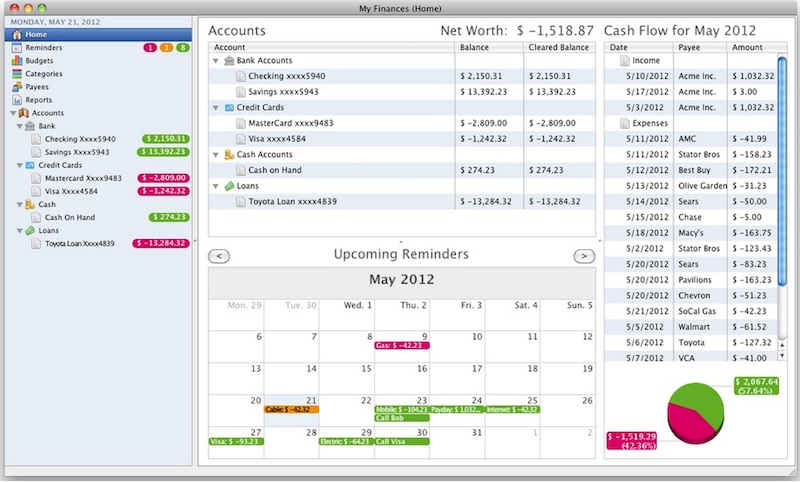This screenshot has height=482, width=800.
Task: Collapse the Credit Cards group in sidebar
Action: click(19, 166)
